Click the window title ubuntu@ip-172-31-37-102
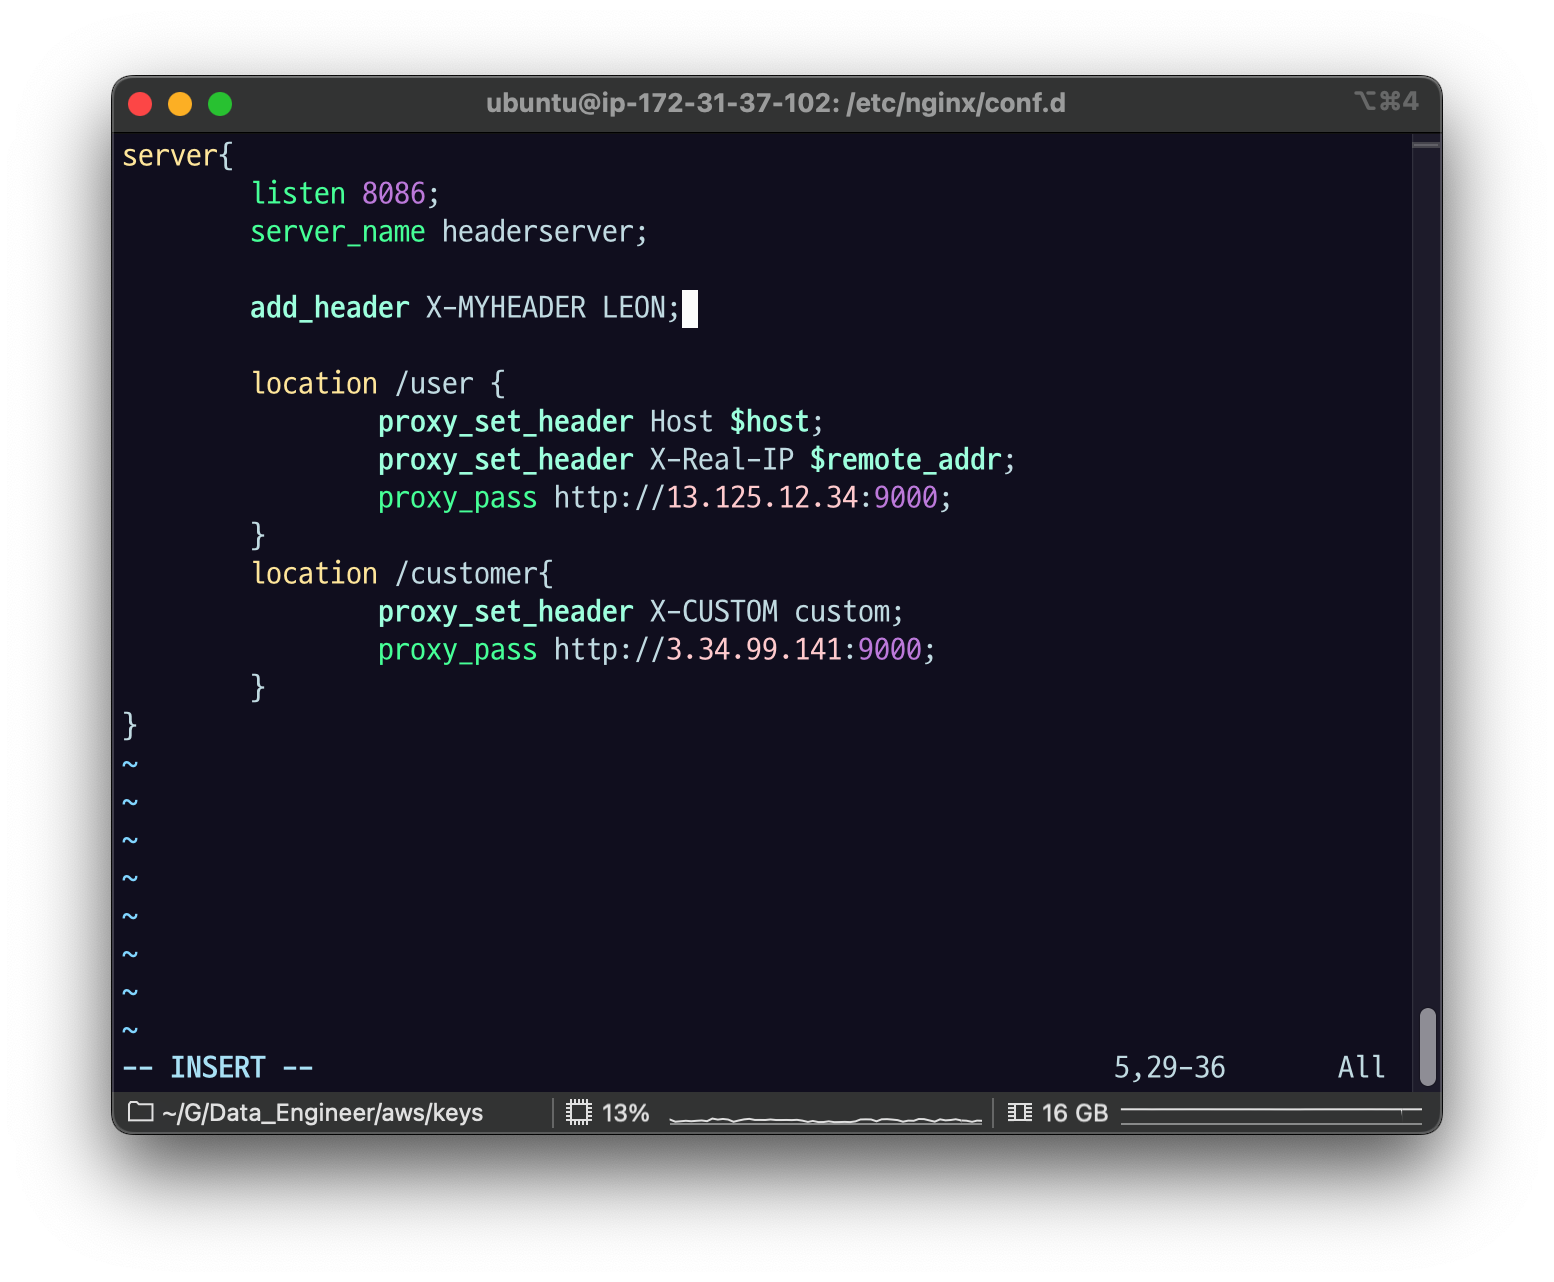 [776, 103]
